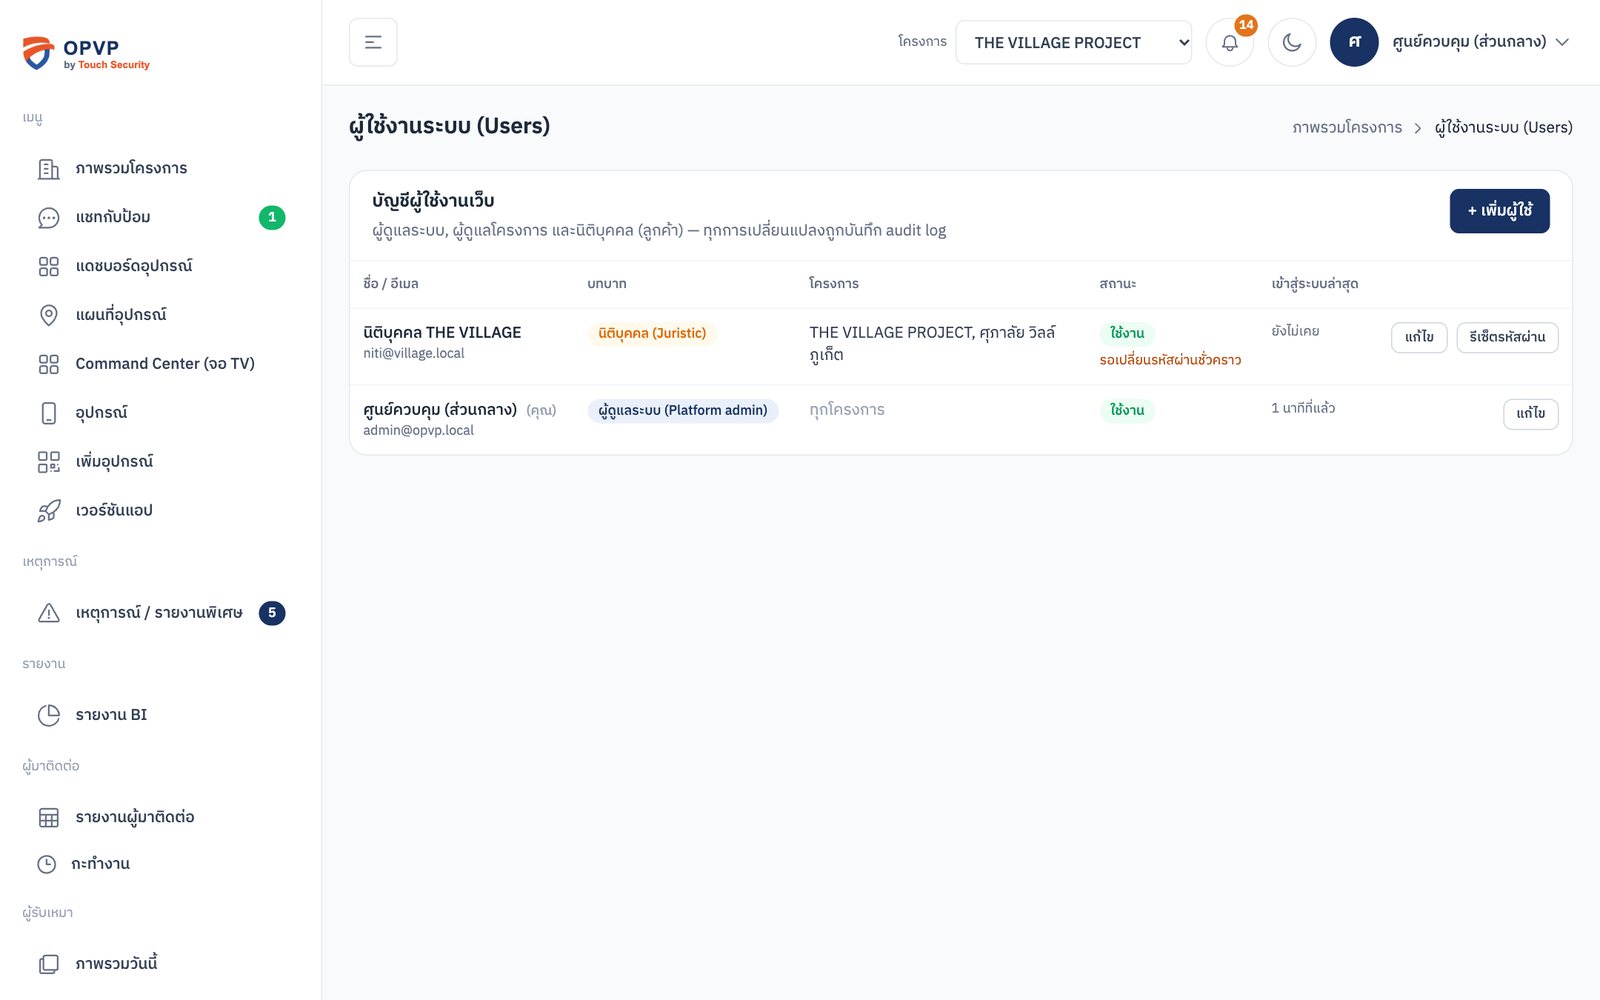Click the OPVP shield logo
The height and width of the screenshot is (1000, 1600).
(x=38, y=53)
